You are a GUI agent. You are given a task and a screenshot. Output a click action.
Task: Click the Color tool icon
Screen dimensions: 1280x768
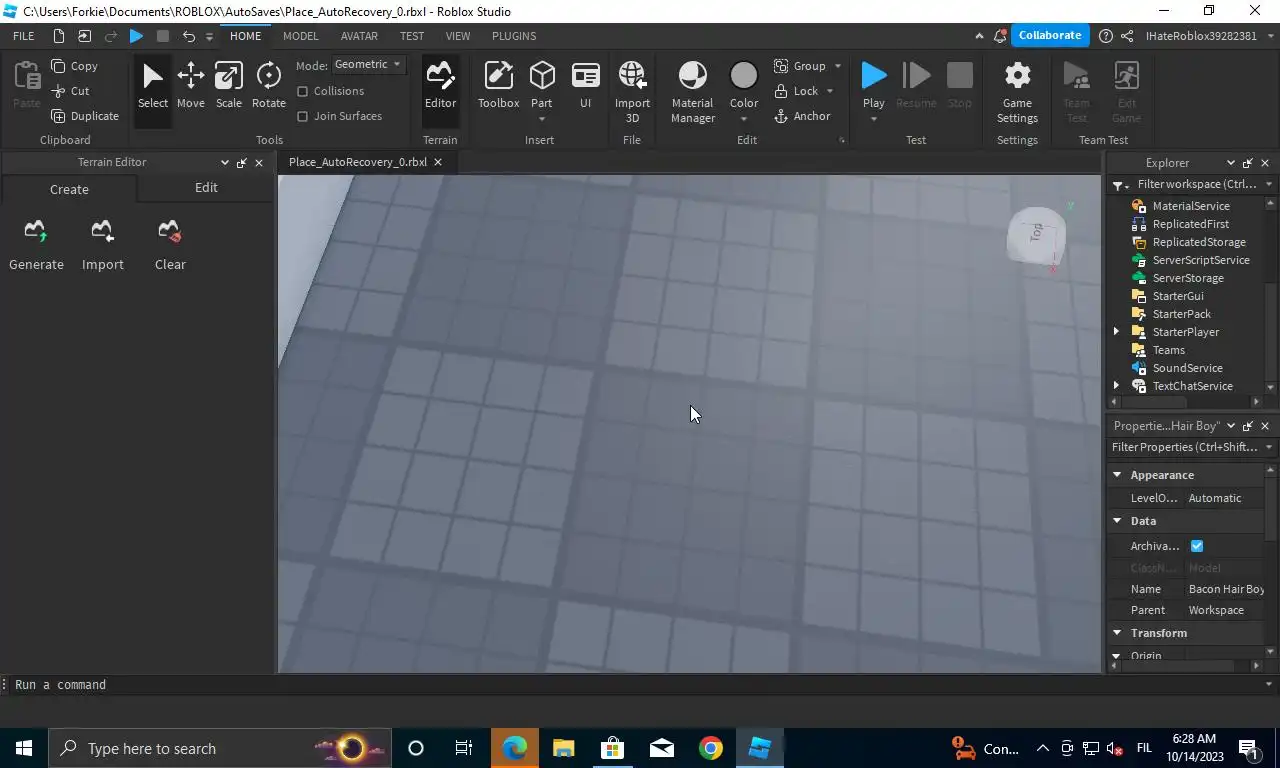pyautogui.click(x=744, y=76)
